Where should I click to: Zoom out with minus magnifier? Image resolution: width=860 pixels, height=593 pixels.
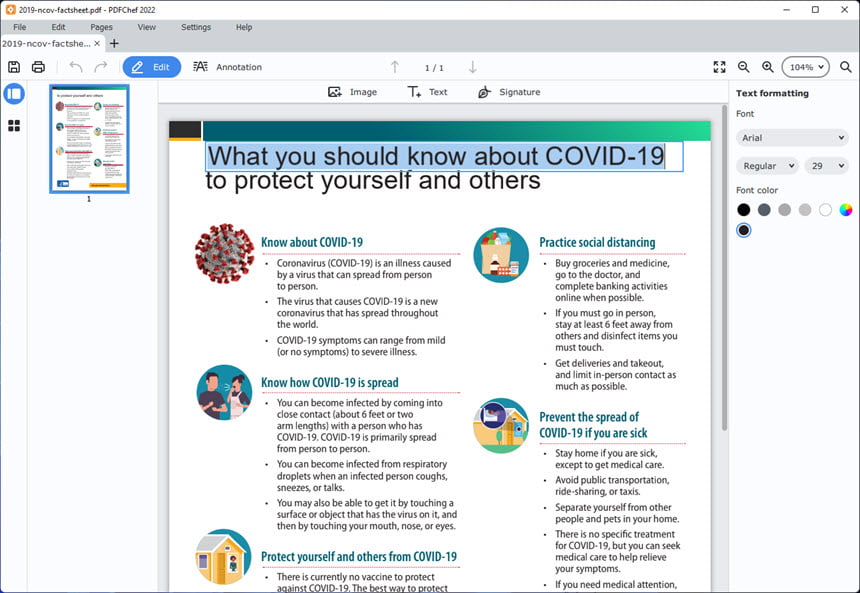(x=744, y=67)
